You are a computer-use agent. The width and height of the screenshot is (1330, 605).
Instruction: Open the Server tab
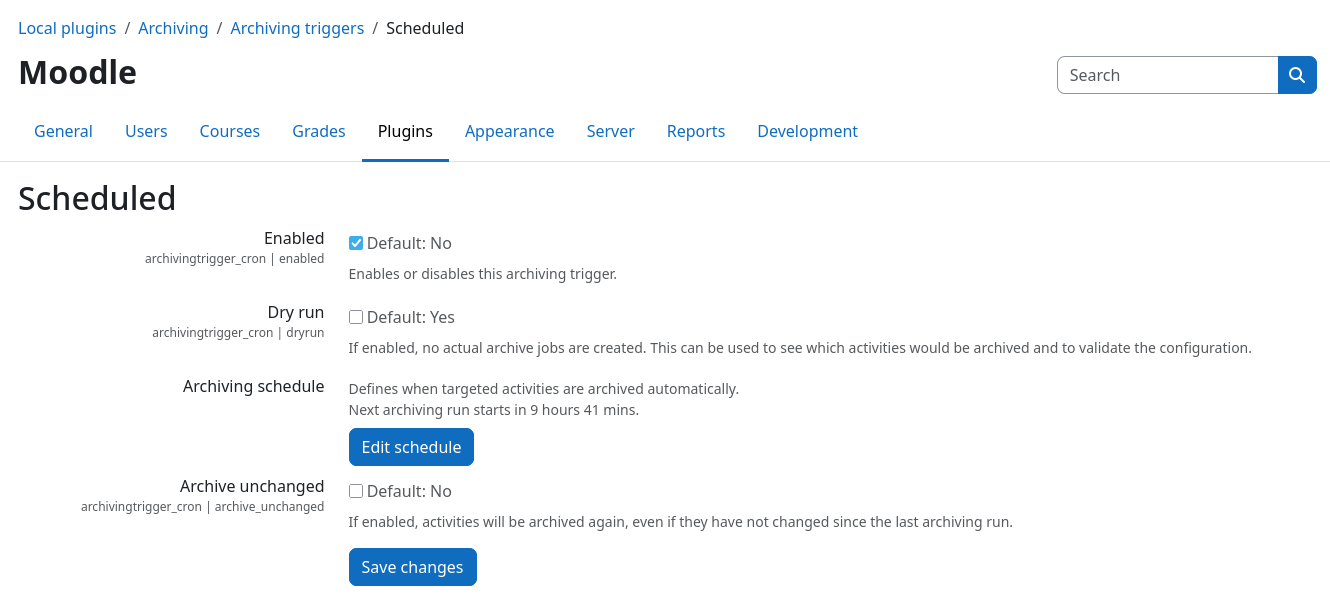611,131
